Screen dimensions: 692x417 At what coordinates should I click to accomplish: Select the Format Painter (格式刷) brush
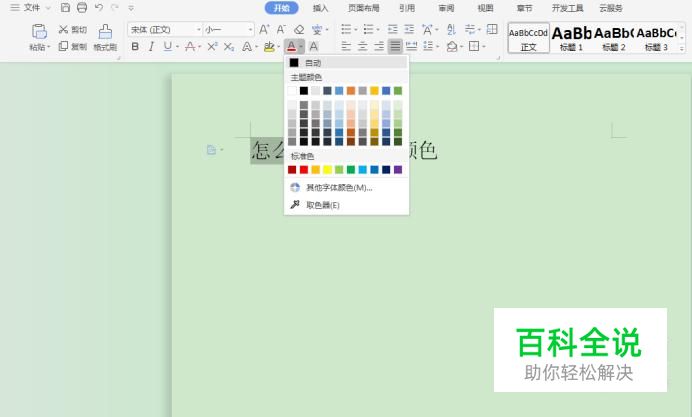pos(105,38)
